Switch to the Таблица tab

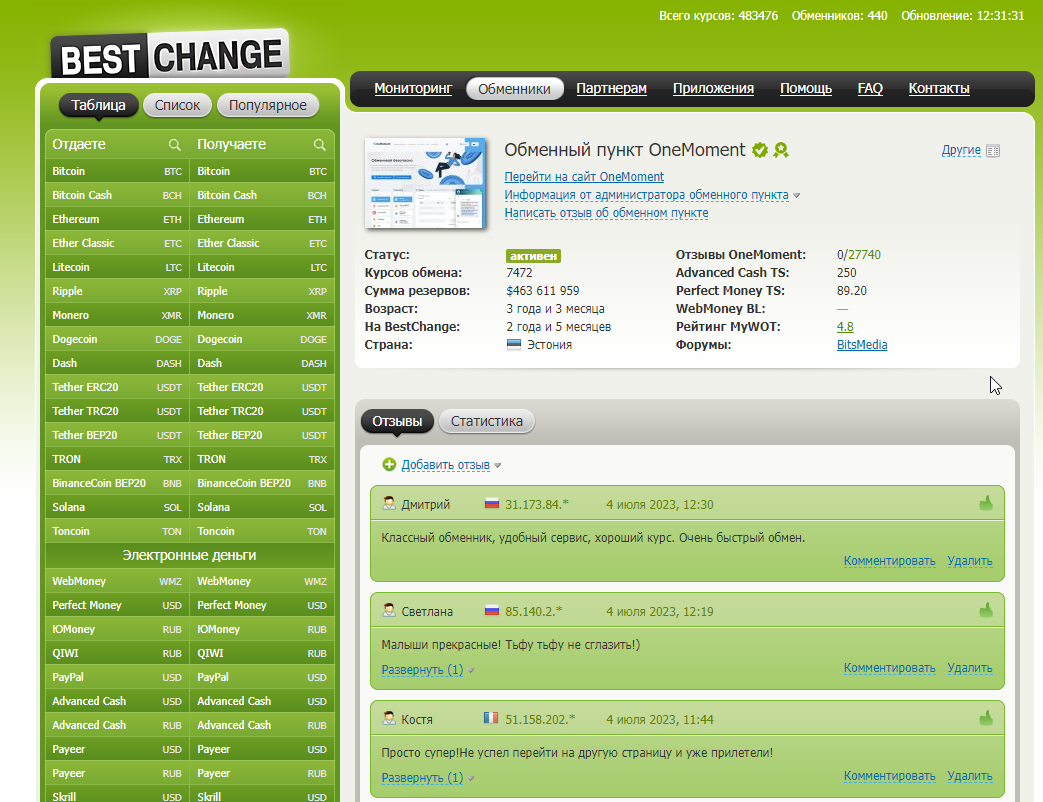(x=98, y=105)
